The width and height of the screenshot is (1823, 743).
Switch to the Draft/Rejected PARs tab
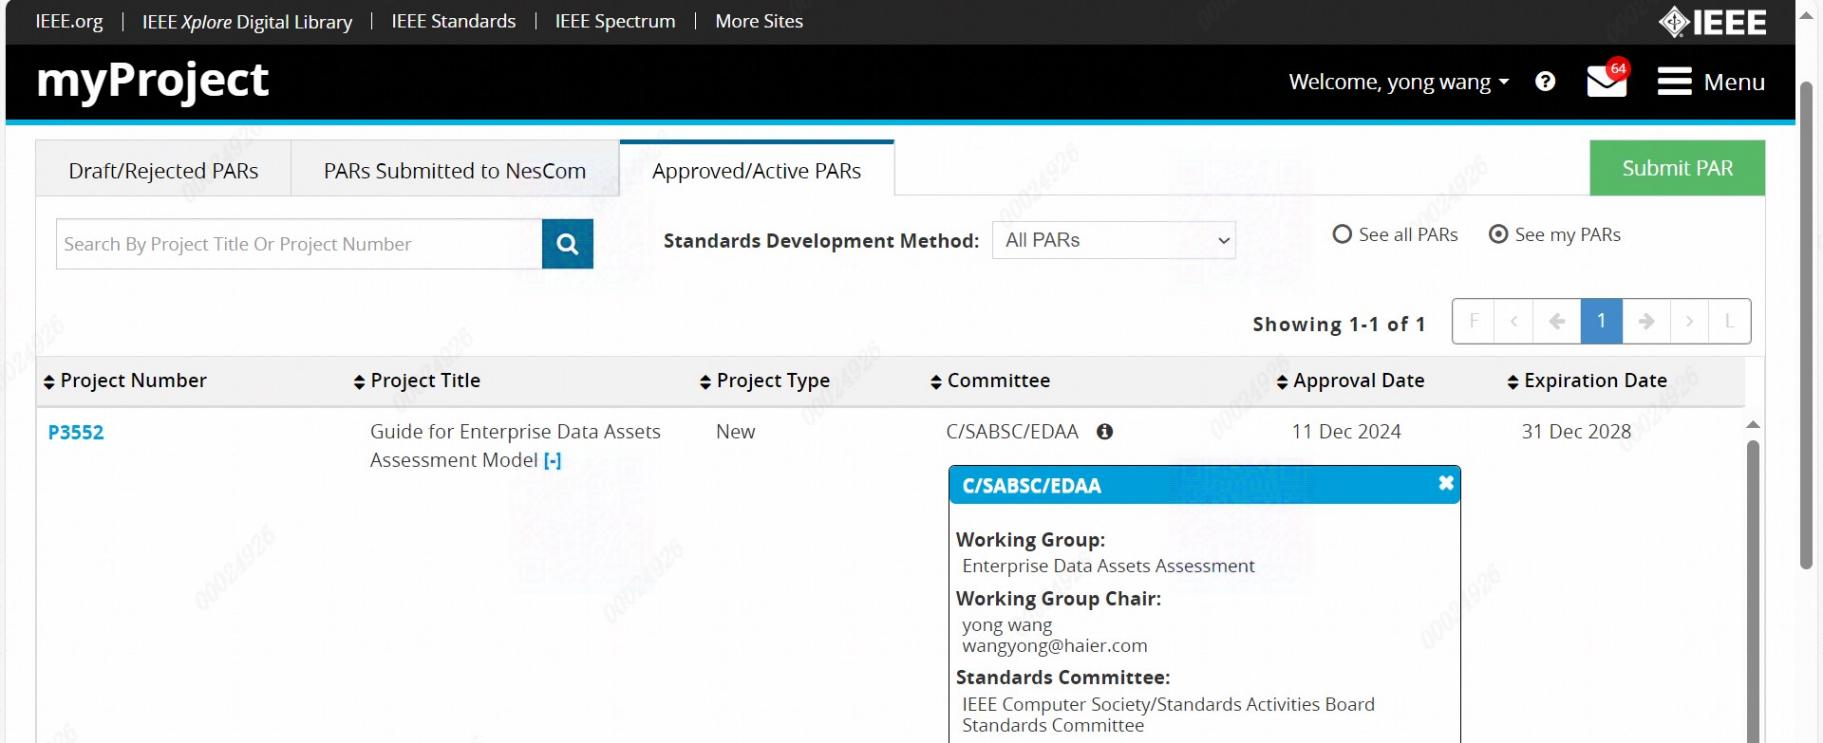coord(163,171)
